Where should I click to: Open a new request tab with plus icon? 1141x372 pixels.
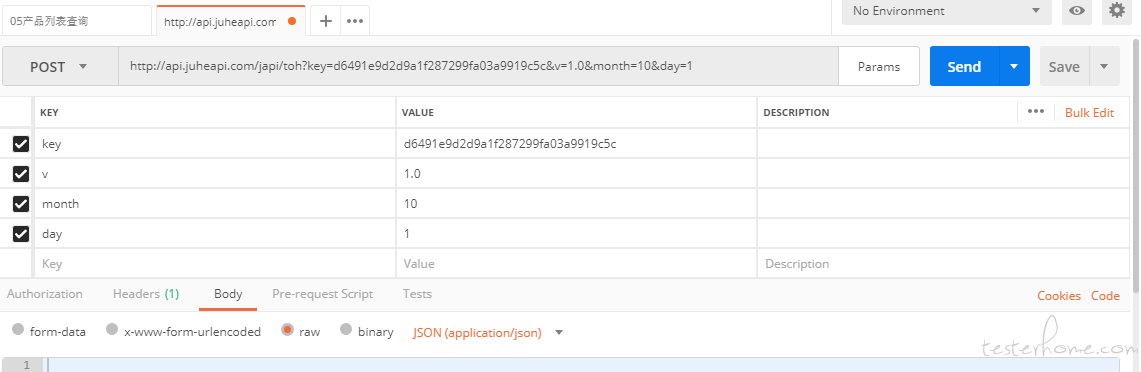point(326,21)
